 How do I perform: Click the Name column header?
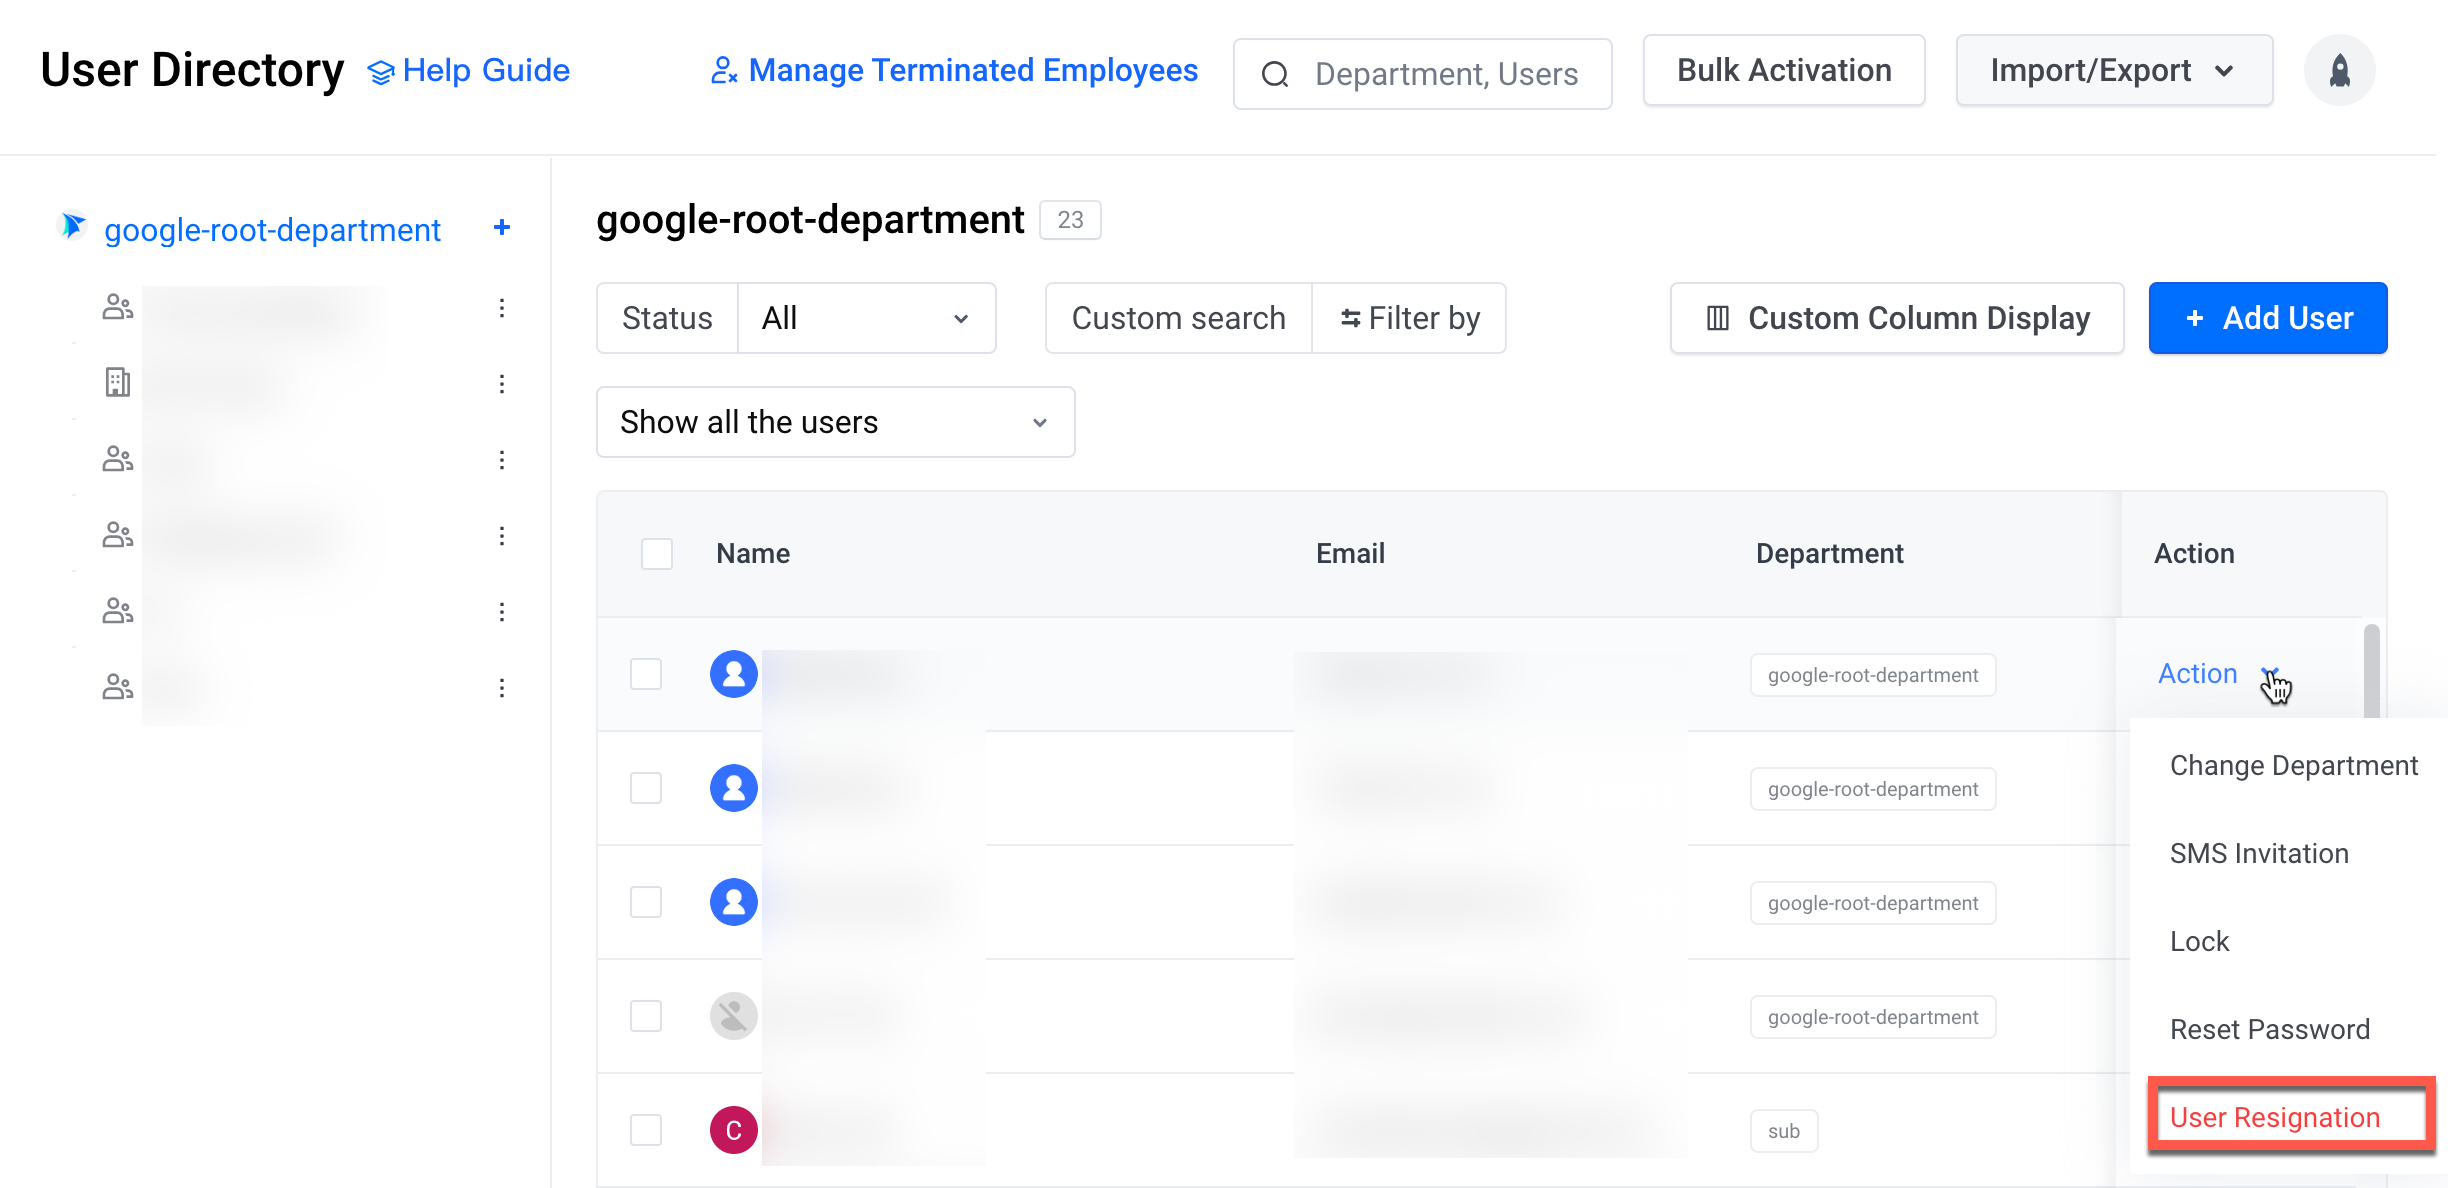pos(753,554)
